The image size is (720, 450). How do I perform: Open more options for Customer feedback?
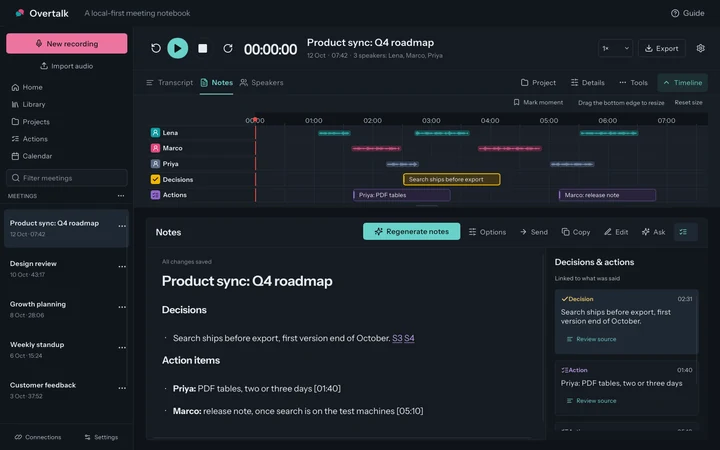click(122, 388)
